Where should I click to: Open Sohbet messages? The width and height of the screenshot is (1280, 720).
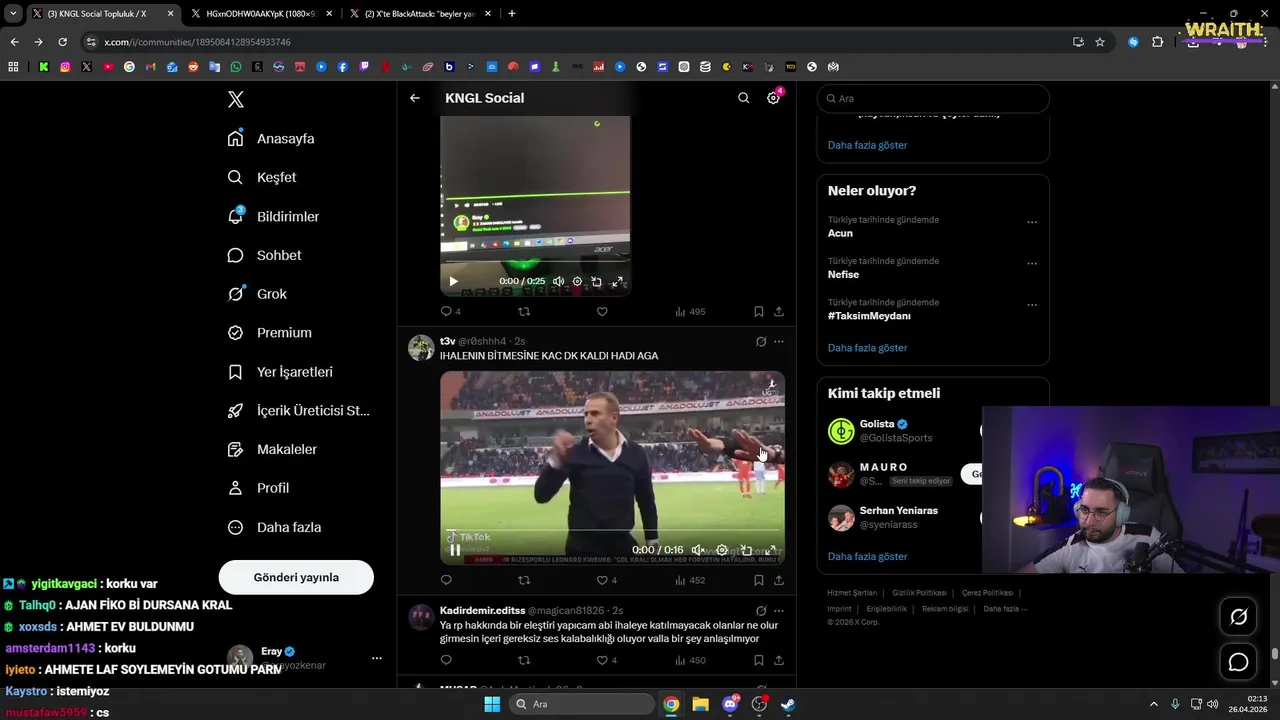(x=264, y=255)
